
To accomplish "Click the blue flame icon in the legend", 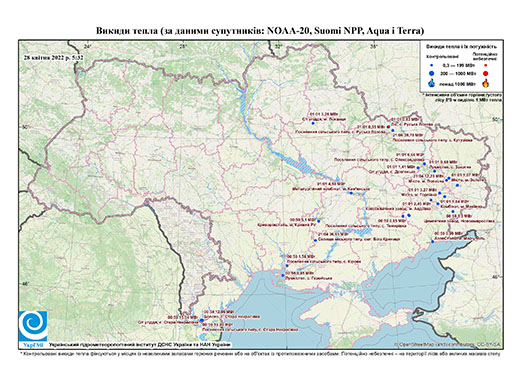I will (x=432, y=83).
